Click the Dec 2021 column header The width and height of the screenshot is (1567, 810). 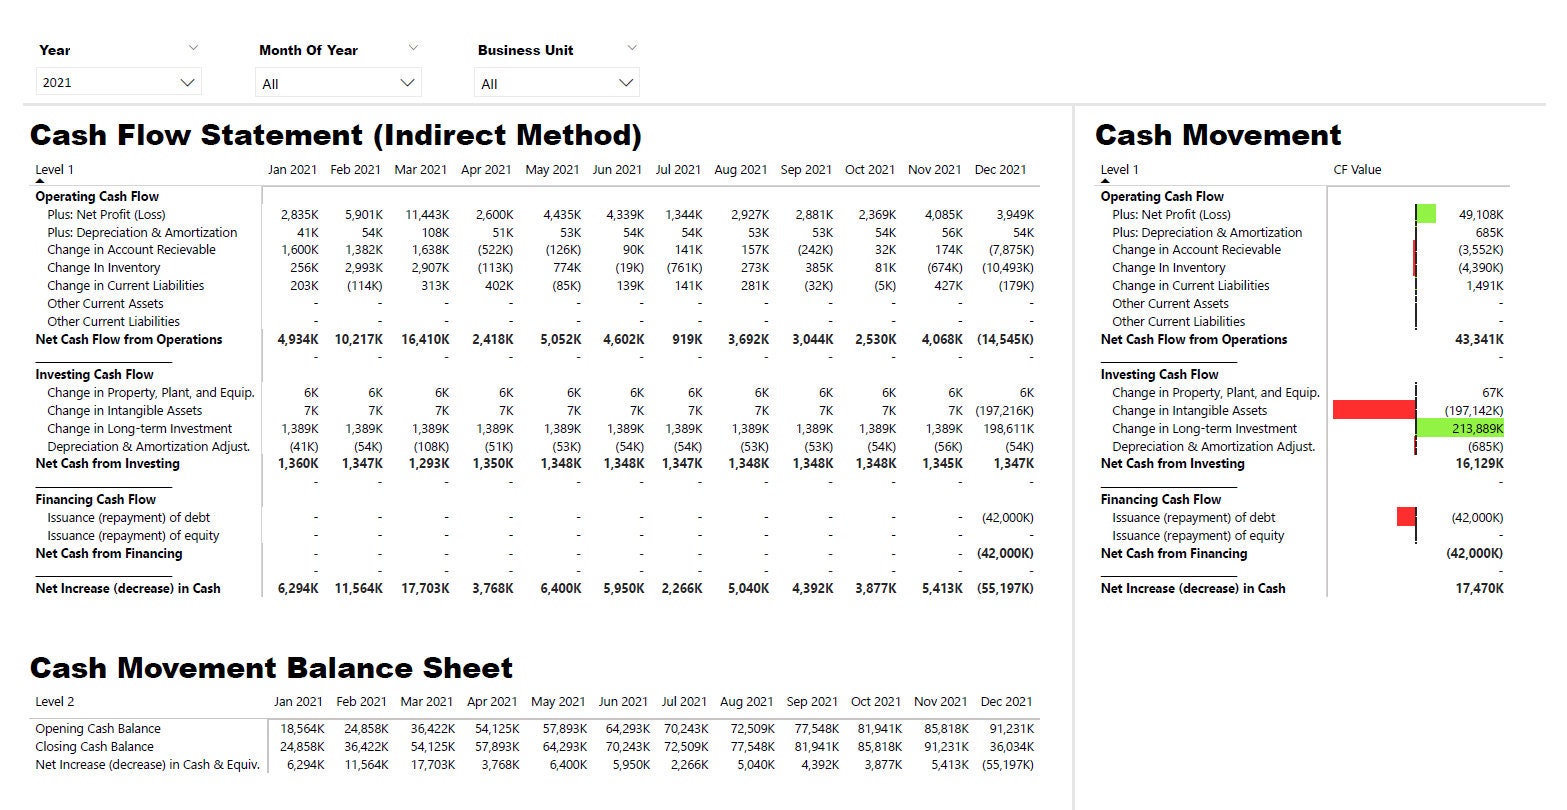pos(1001,169)
